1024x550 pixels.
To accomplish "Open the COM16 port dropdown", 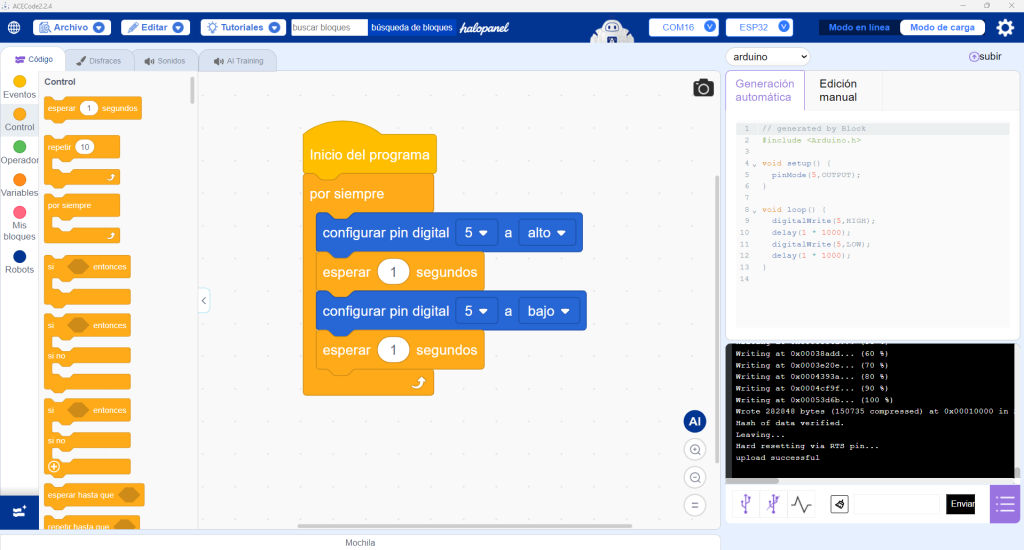I will (684, 27).
